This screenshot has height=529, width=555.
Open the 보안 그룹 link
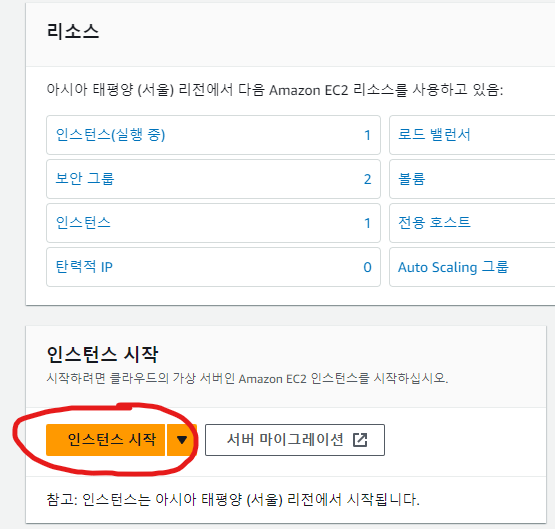[x=85, y=179]
